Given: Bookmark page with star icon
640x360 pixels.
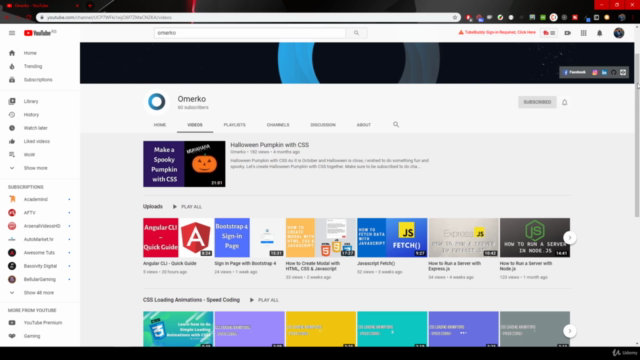Looking at the screenshot, I should (x=455, y=18).
